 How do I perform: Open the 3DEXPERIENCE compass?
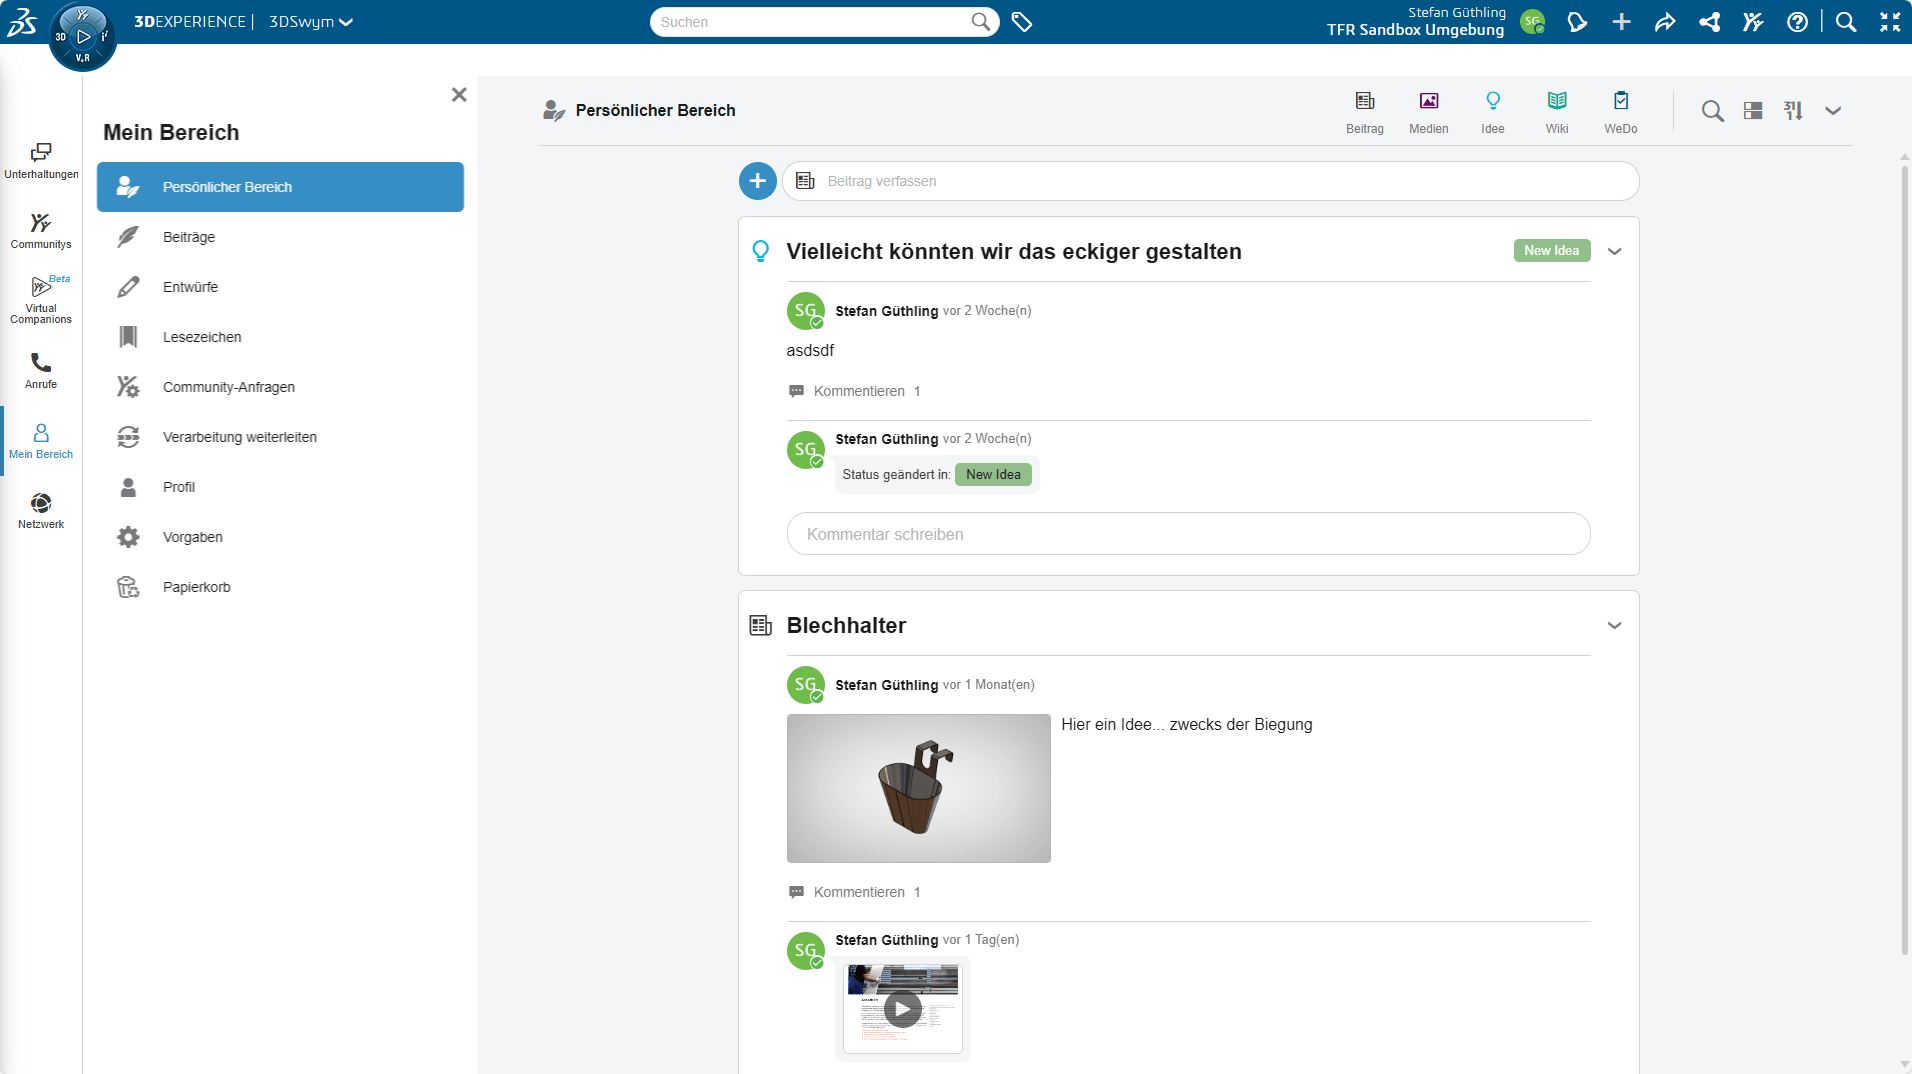(83, 37)
